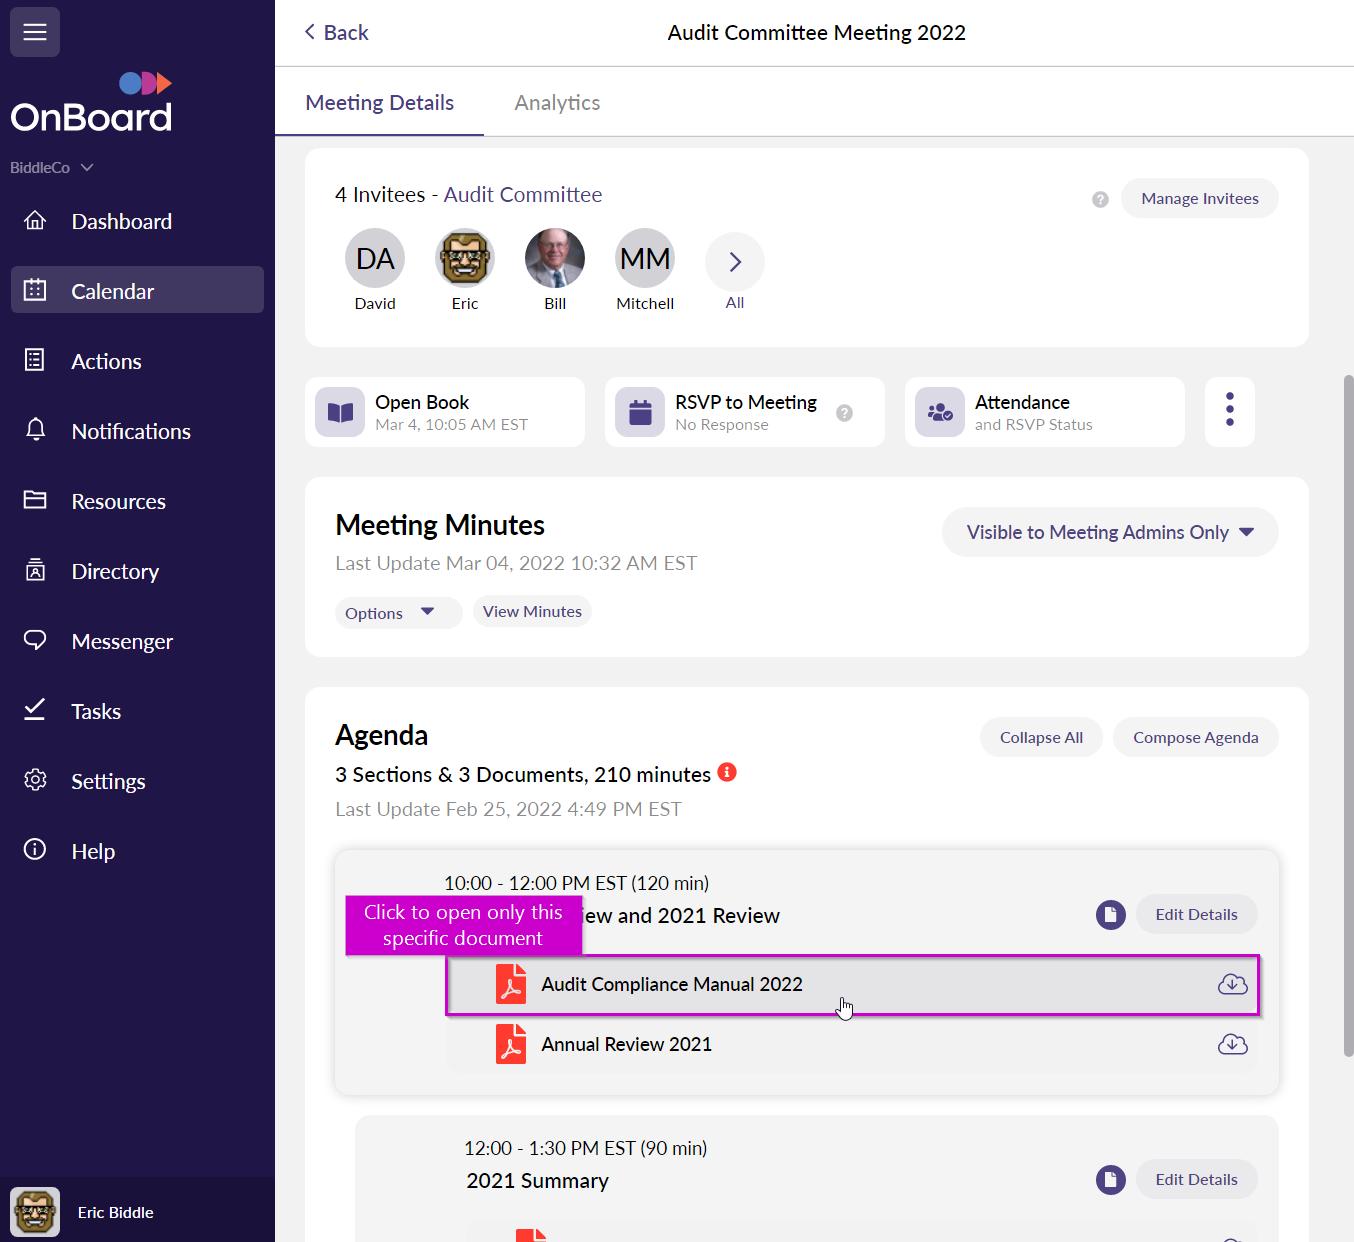Image resolution: width=1354 pixels, height=1242 pixels.
Task: Click the View Minutes button
Action: [x=532, y=611]
